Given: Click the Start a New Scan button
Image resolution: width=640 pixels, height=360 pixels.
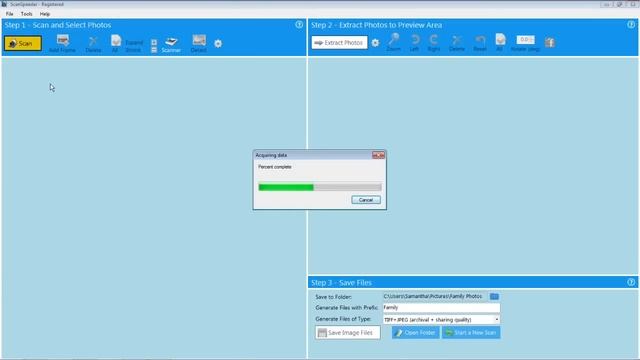Looking at the screenshot, I should coord(471,333).
